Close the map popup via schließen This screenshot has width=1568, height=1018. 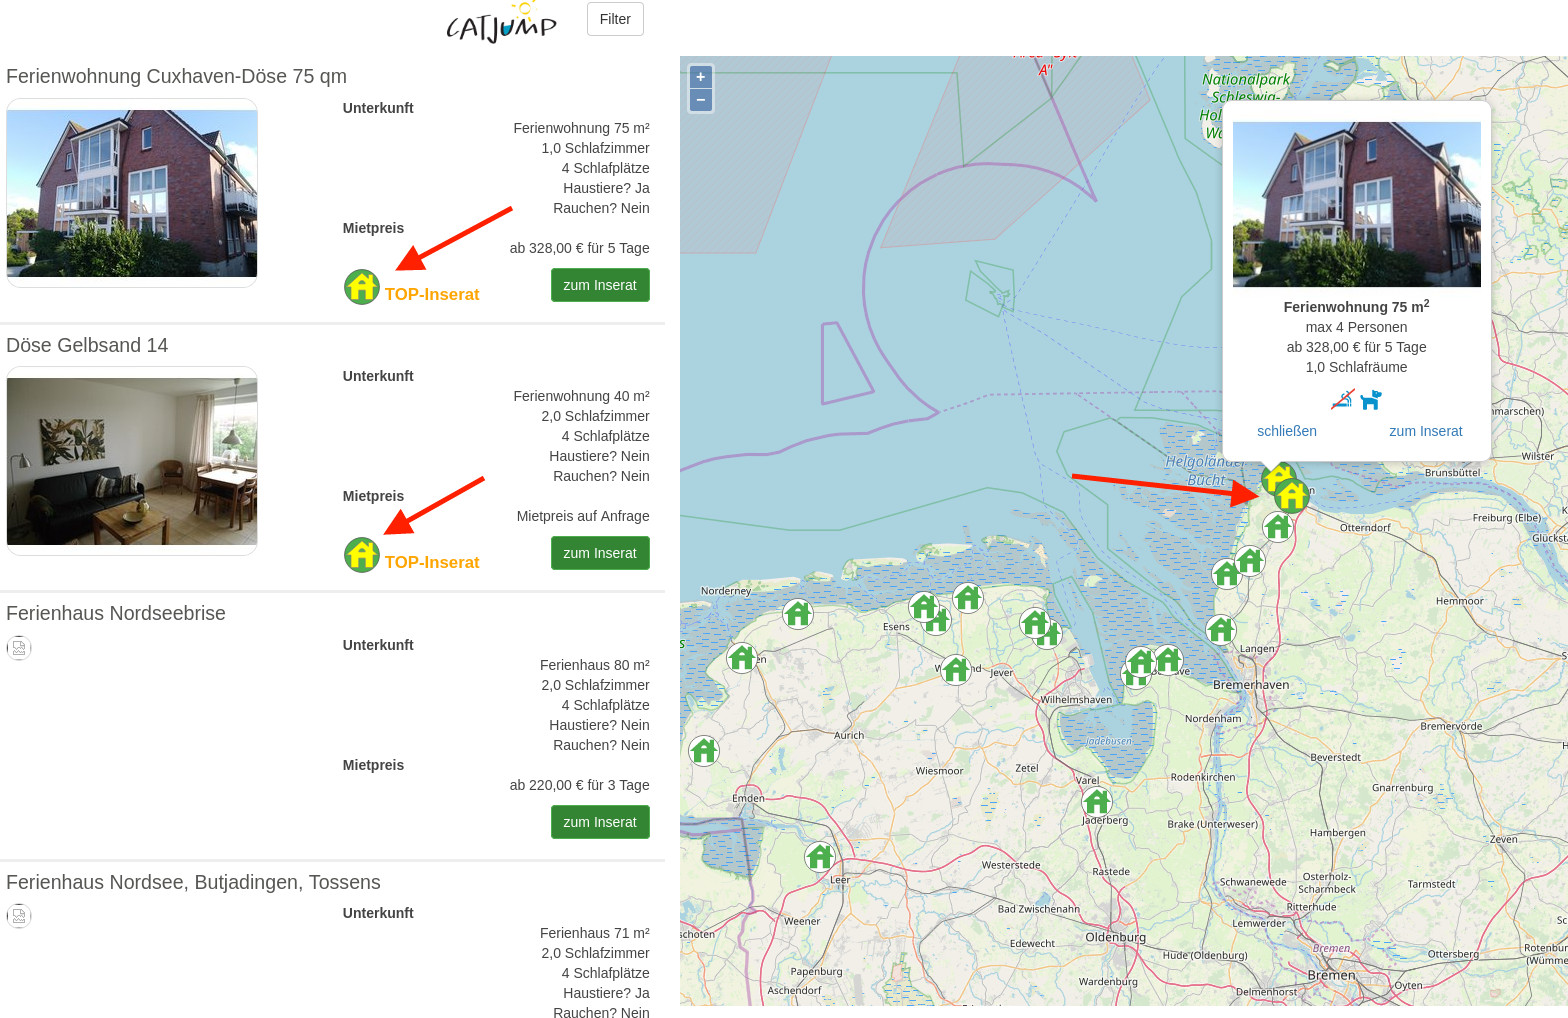[1286, 431]
